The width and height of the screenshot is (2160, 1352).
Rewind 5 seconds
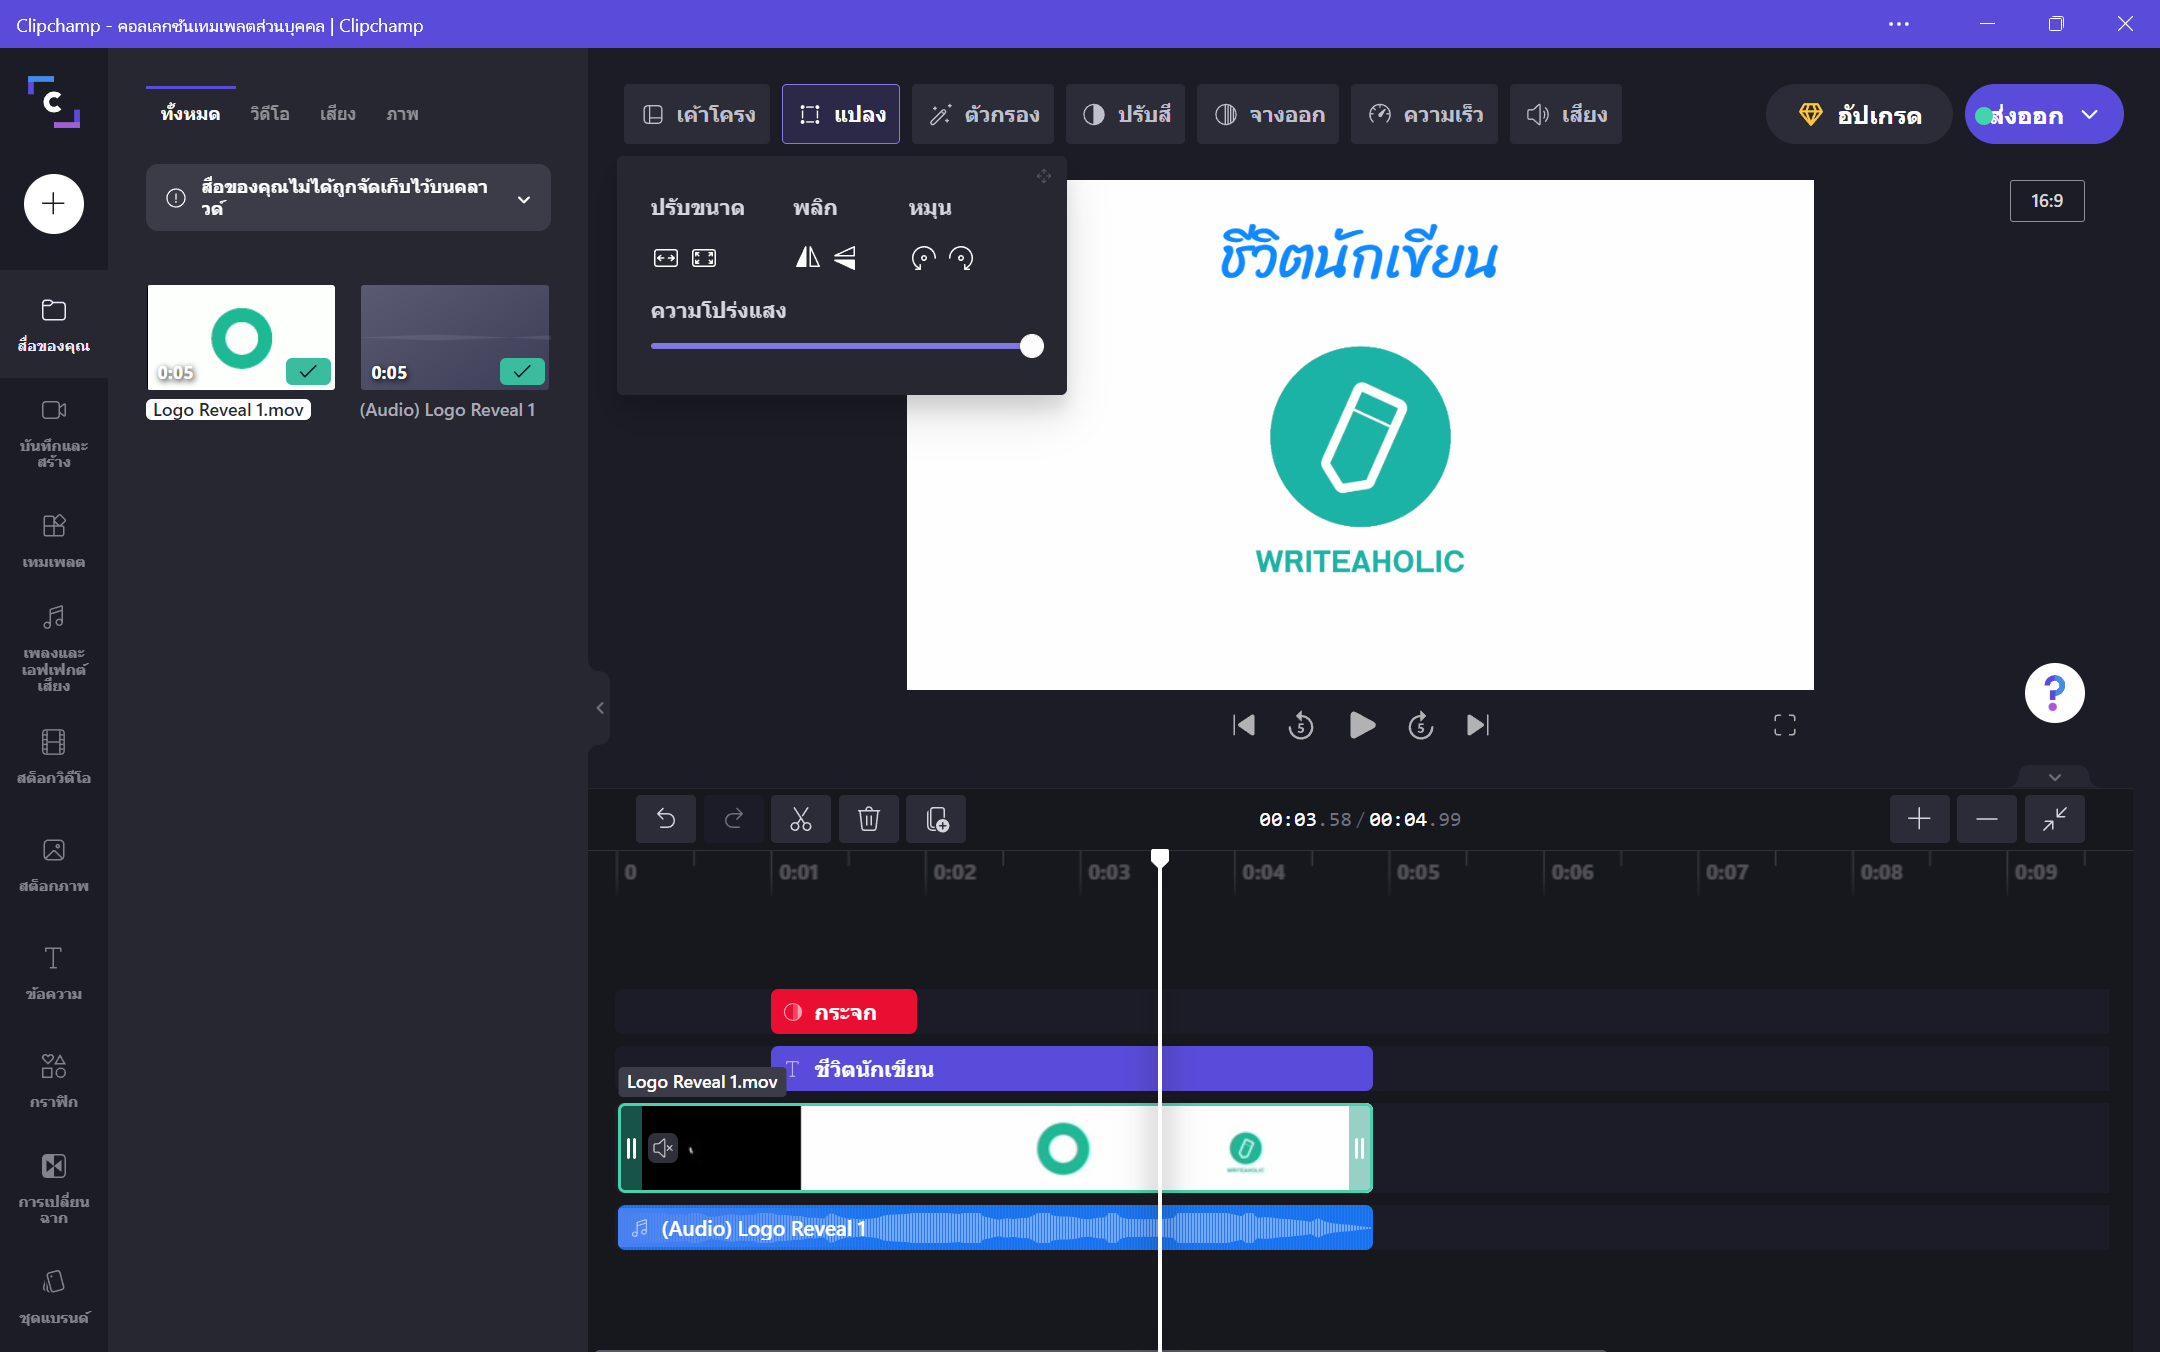click(x=1301, y=725)
